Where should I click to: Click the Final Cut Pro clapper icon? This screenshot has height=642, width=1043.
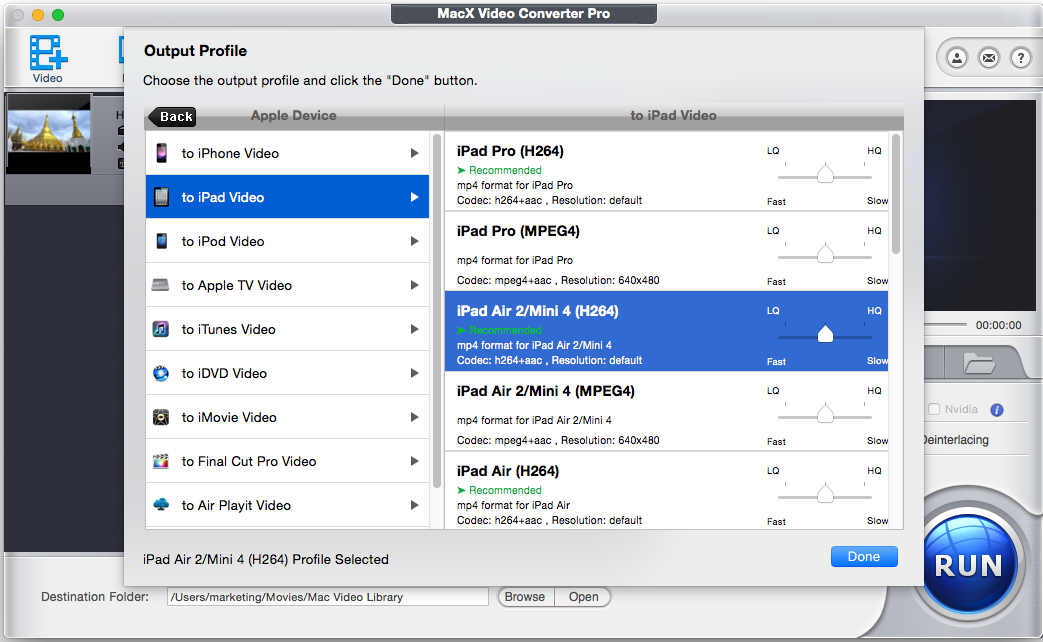pyautogui.click(x=161, y=461)
